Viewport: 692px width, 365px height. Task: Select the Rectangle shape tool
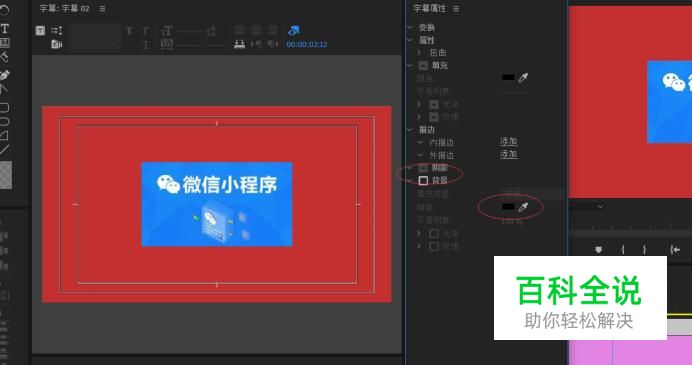4,107
